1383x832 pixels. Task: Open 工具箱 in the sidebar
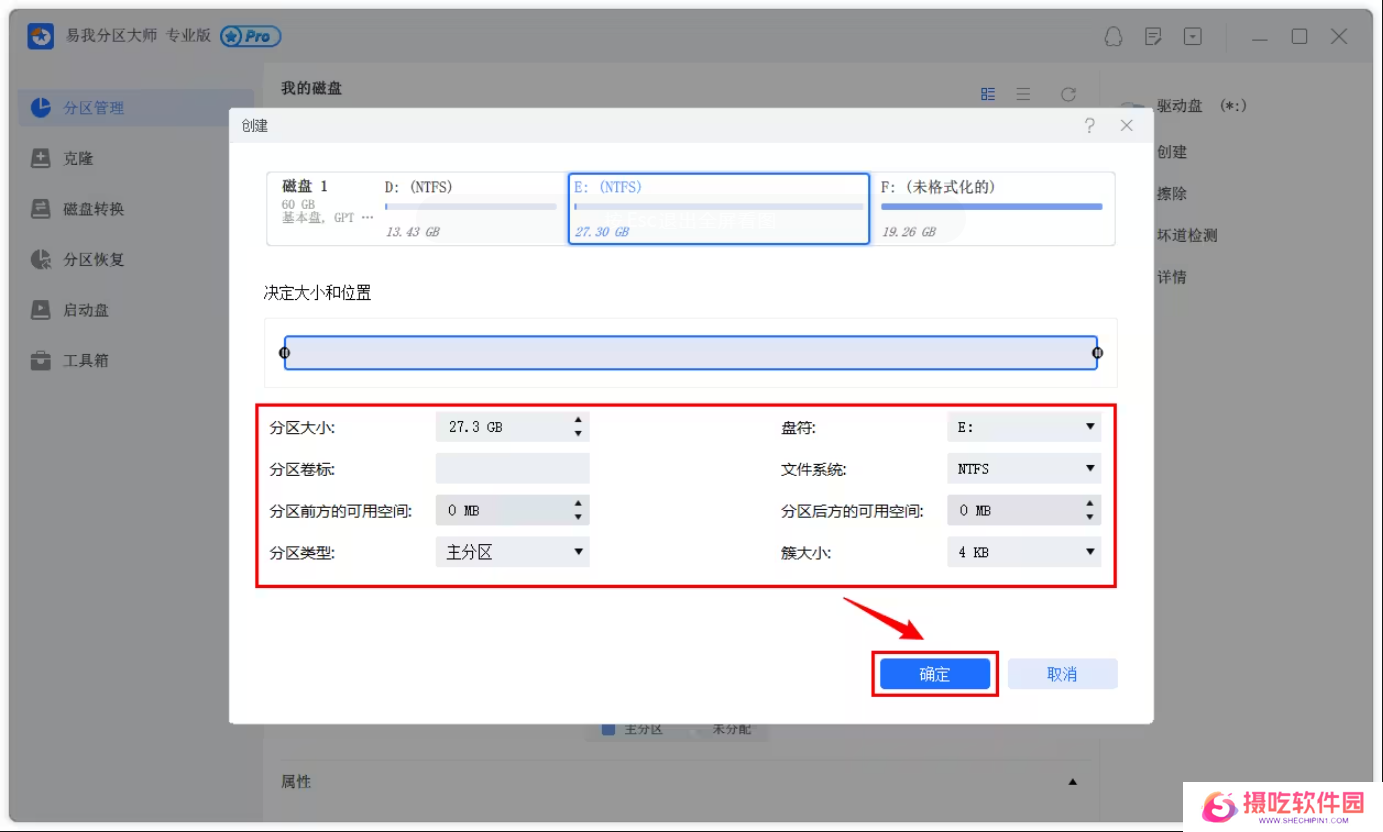(85, 361)
